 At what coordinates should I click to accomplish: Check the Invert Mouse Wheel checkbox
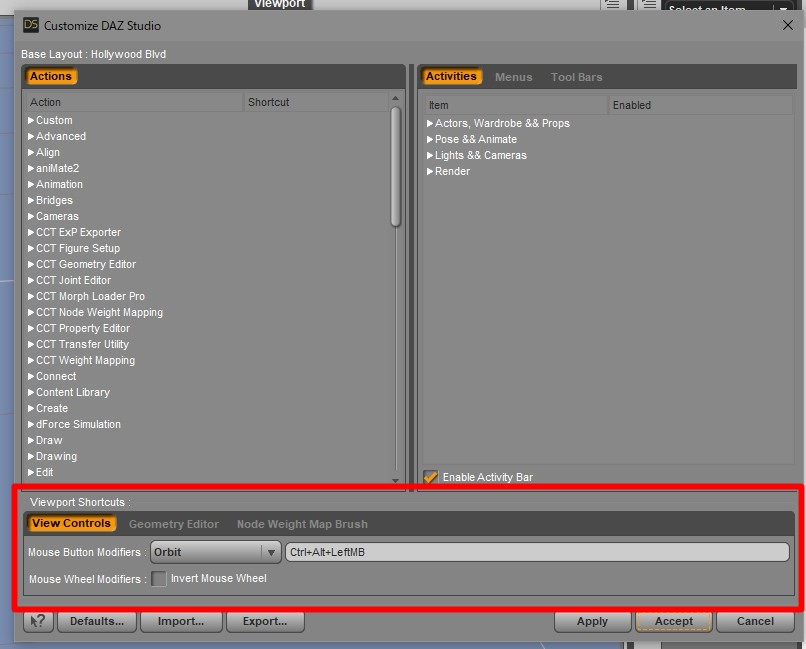159,579
